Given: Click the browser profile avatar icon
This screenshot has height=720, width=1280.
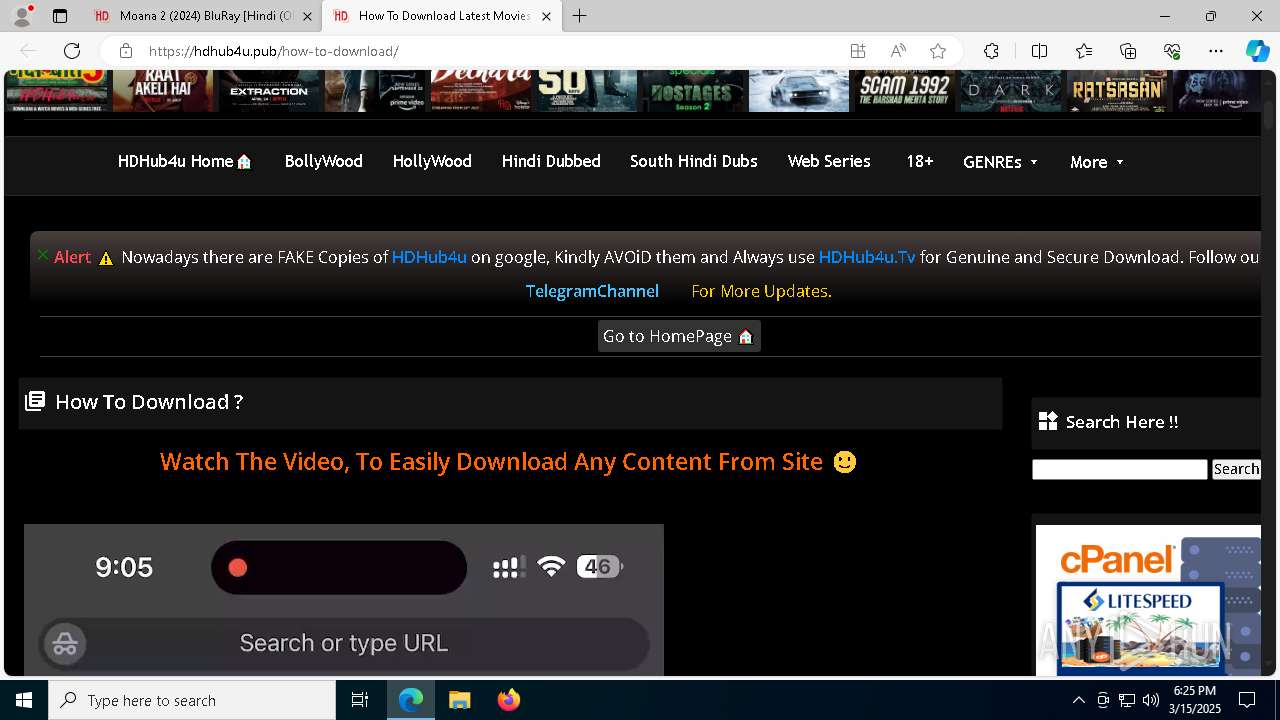Looking at the screenshot, I should coord(22,16).
